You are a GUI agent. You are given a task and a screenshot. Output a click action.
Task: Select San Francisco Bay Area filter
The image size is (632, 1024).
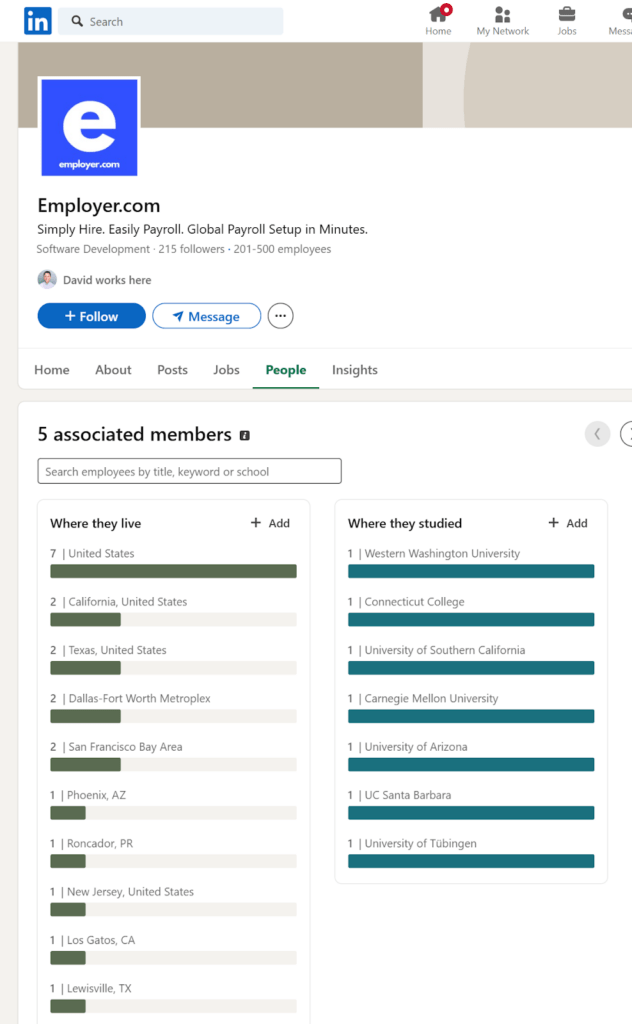[173, 756]
